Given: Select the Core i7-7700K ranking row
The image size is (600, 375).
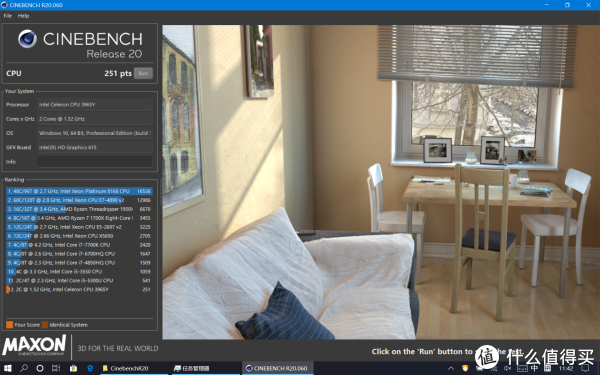Looking at the screenshot, I should [x=79, y=245].
